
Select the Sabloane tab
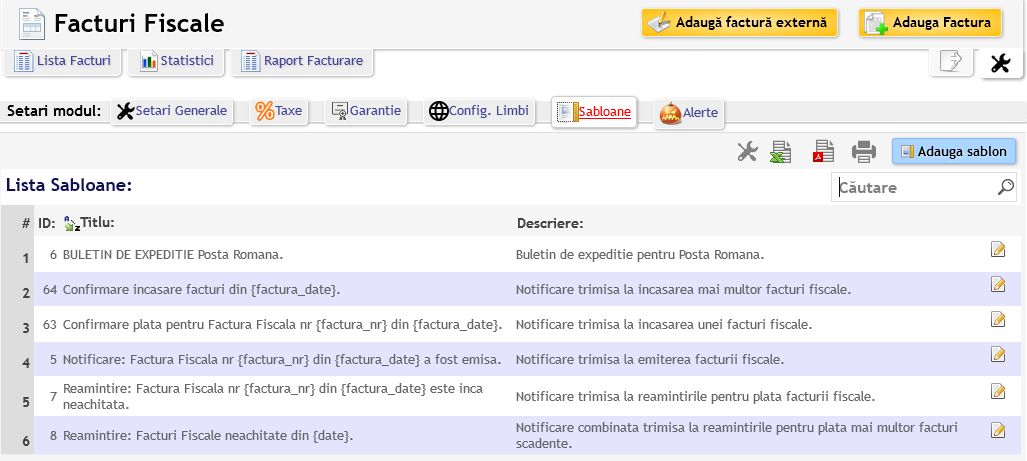594,112
